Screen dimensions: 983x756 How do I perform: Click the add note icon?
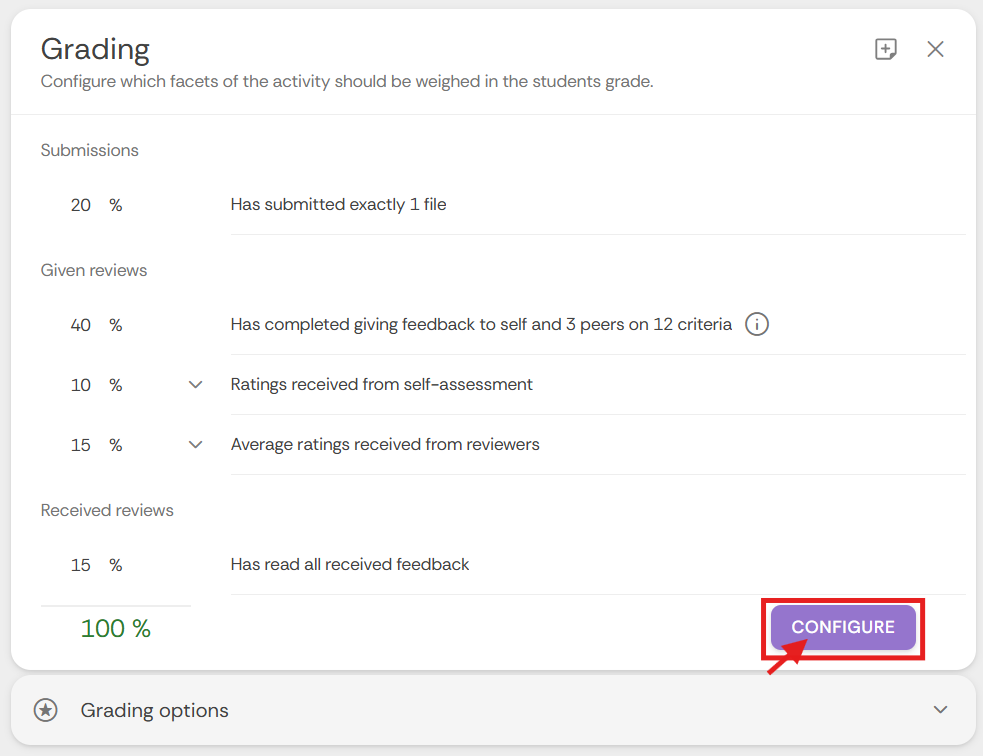[x=885, y=49]
